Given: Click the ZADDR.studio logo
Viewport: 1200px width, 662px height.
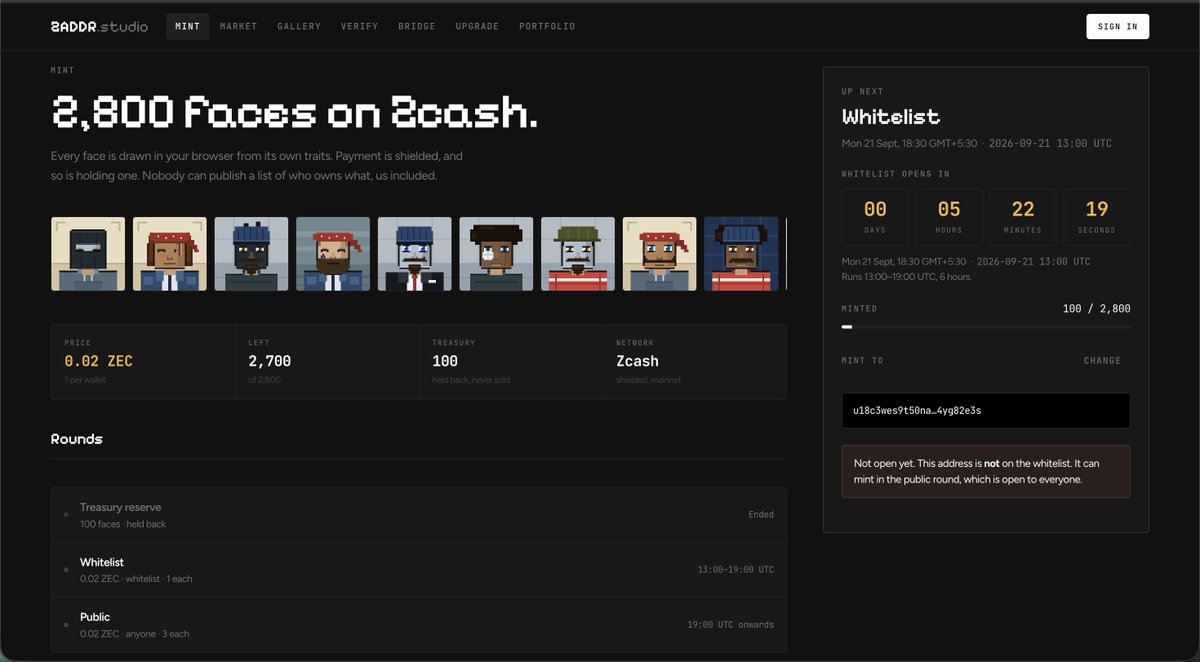Looking at the screenshot, I should [x=99, y=26].
